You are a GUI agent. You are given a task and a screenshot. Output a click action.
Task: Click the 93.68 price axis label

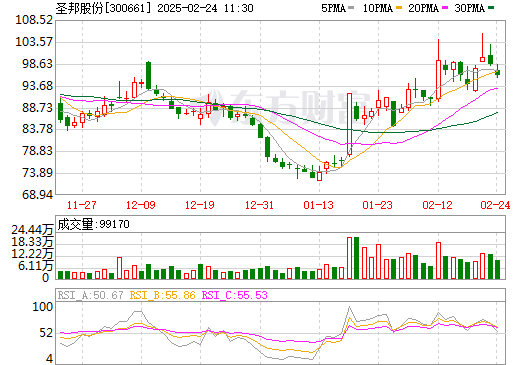37,86
